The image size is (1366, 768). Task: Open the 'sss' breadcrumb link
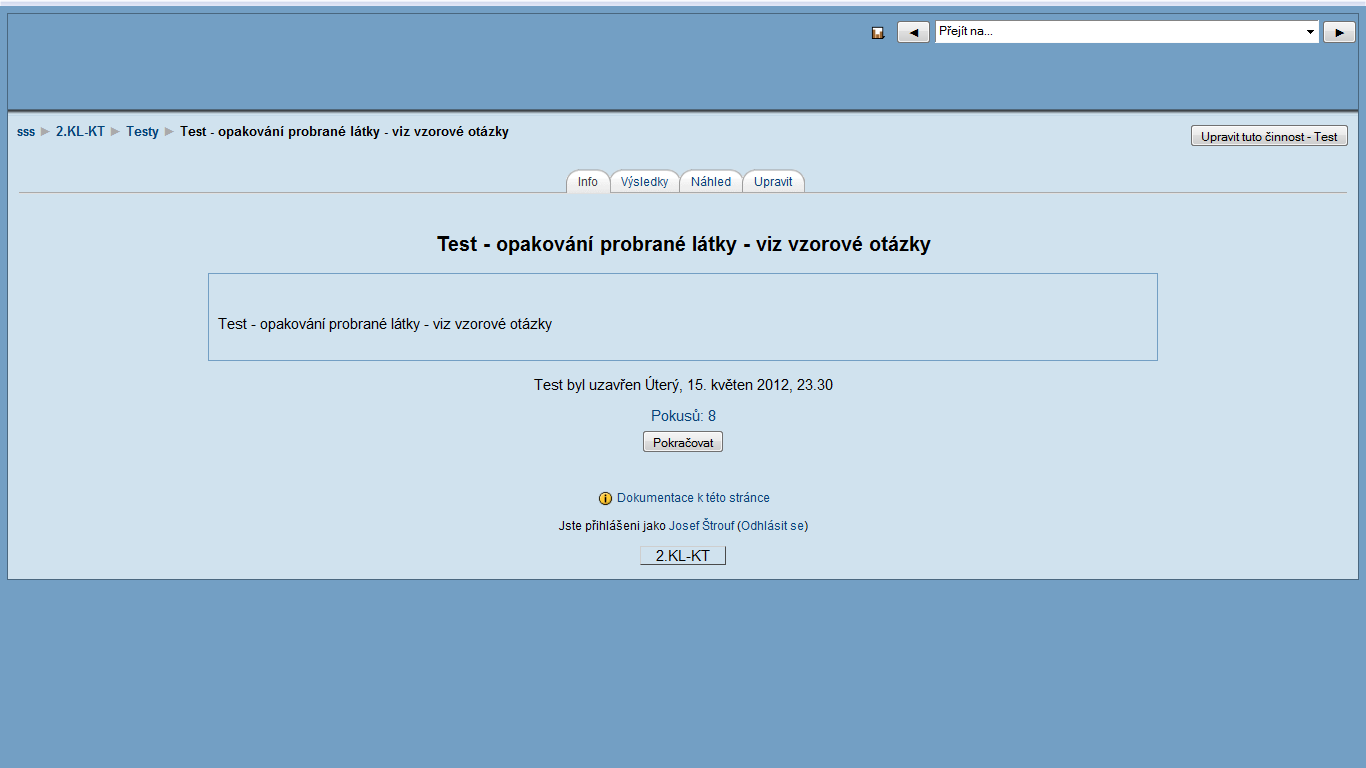pos(26,132)
